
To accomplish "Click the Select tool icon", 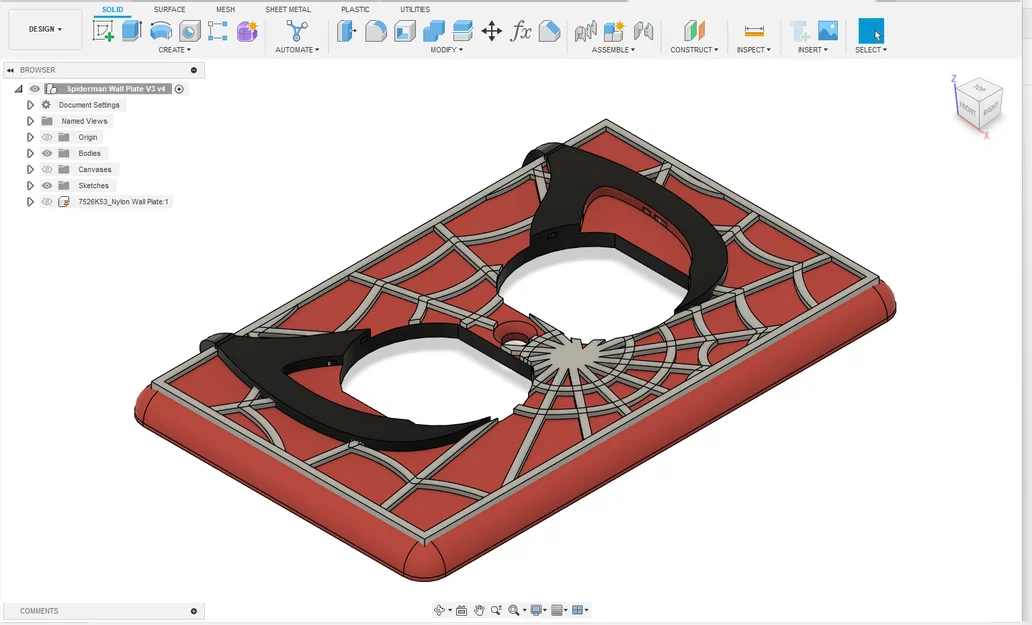I will click(871, 30).
